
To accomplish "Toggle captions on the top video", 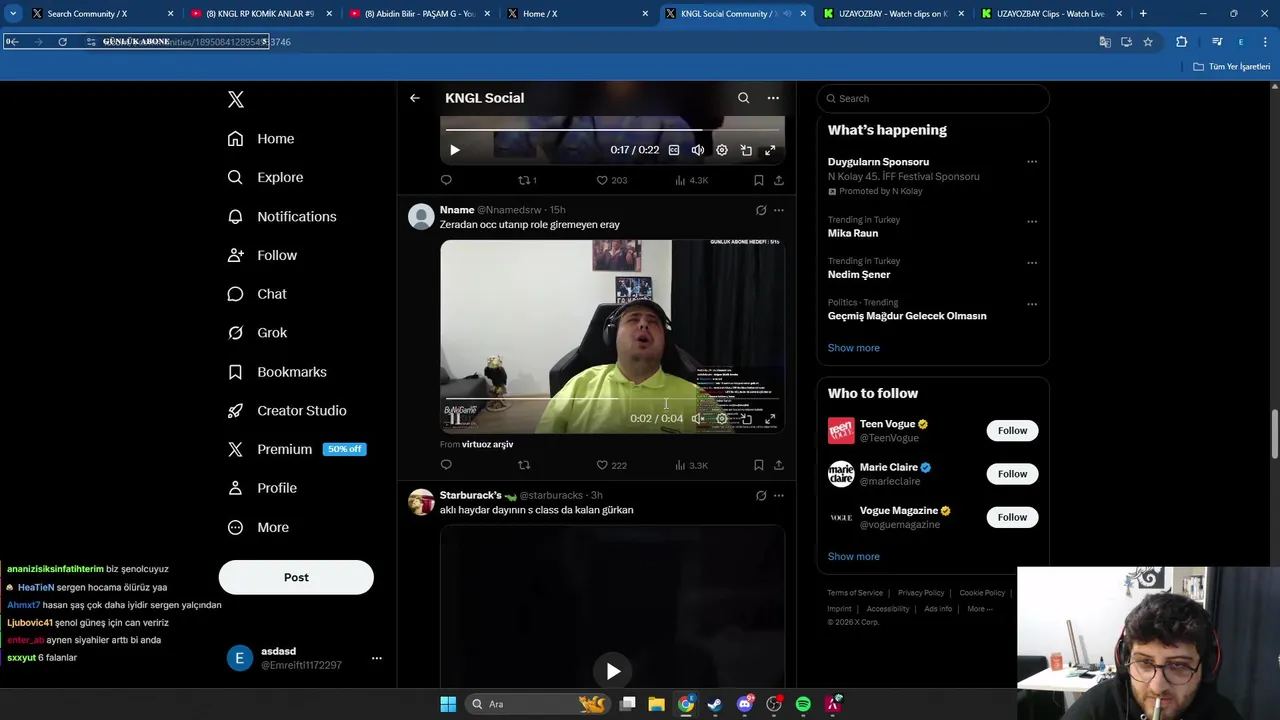I will [x=674, y=150].
